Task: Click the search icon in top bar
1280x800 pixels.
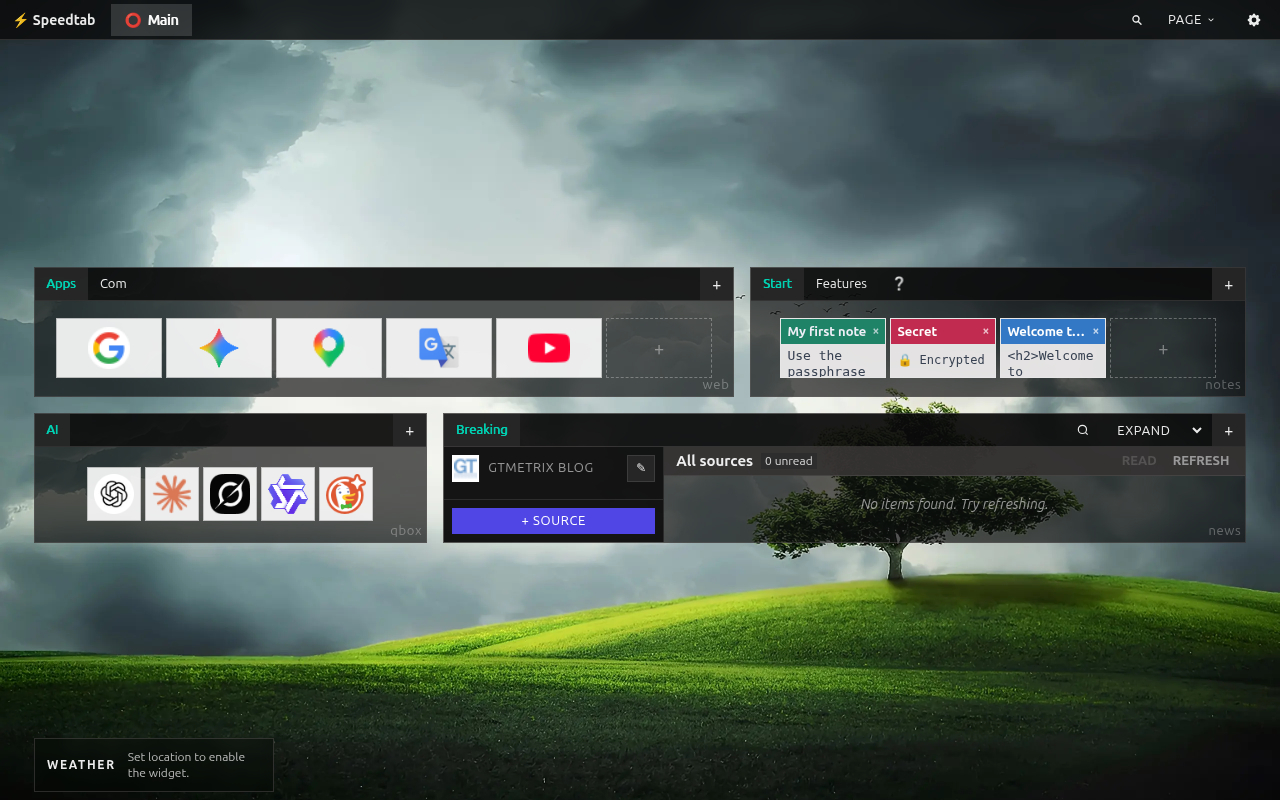Action: click(1137, 20)
